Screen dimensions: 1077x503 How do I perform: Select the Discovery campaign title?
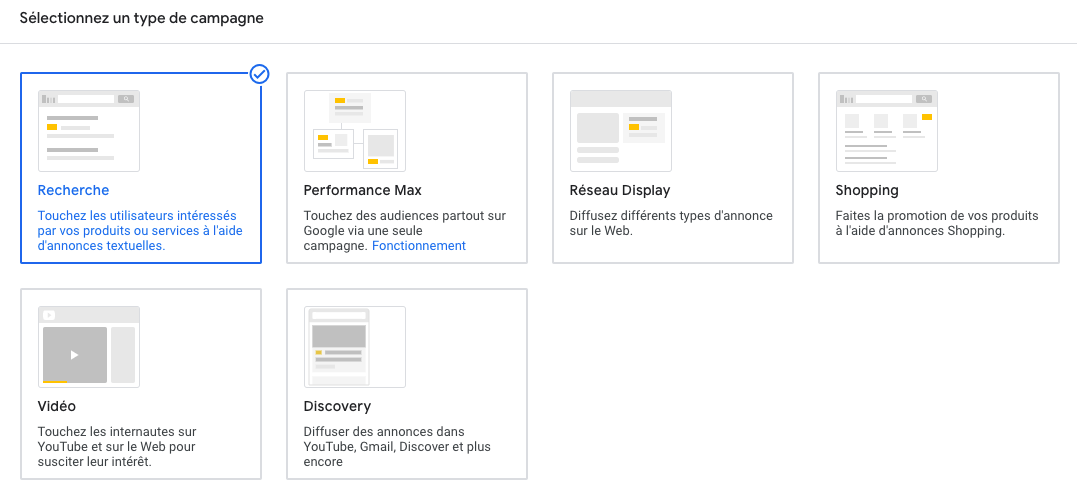pos(337,406)
